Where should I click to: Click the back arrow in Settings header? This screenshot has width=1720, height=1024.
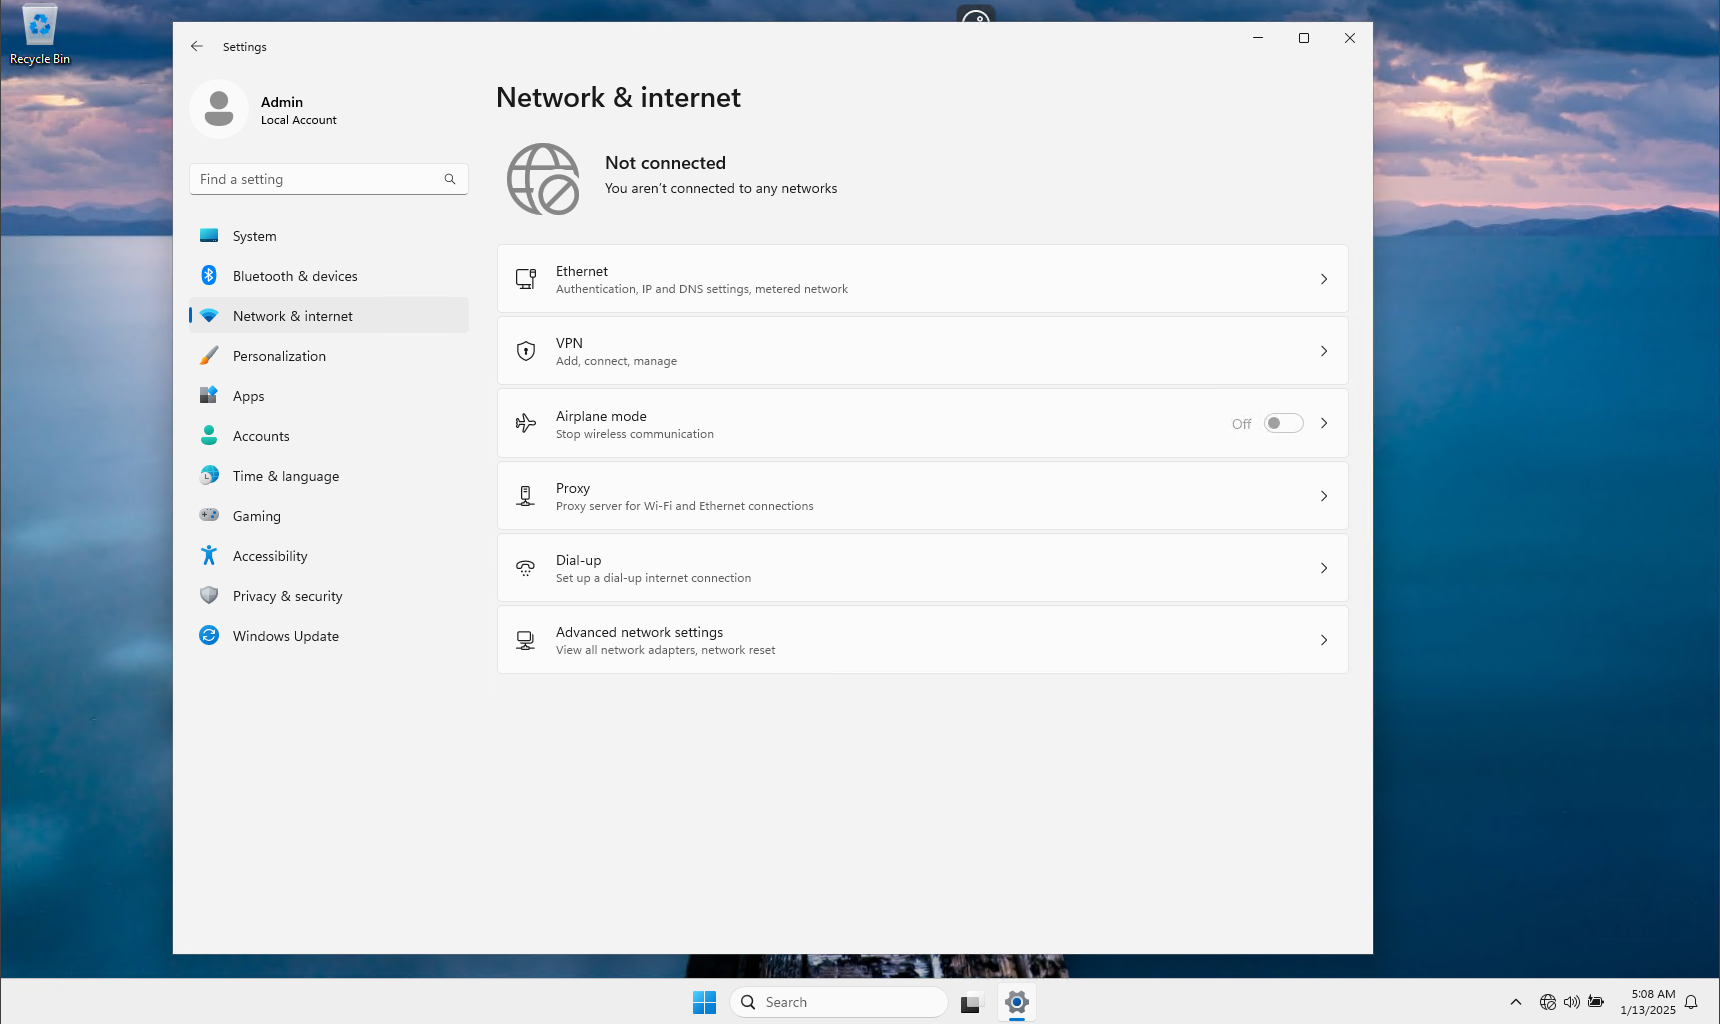click(x=197, y=47)
